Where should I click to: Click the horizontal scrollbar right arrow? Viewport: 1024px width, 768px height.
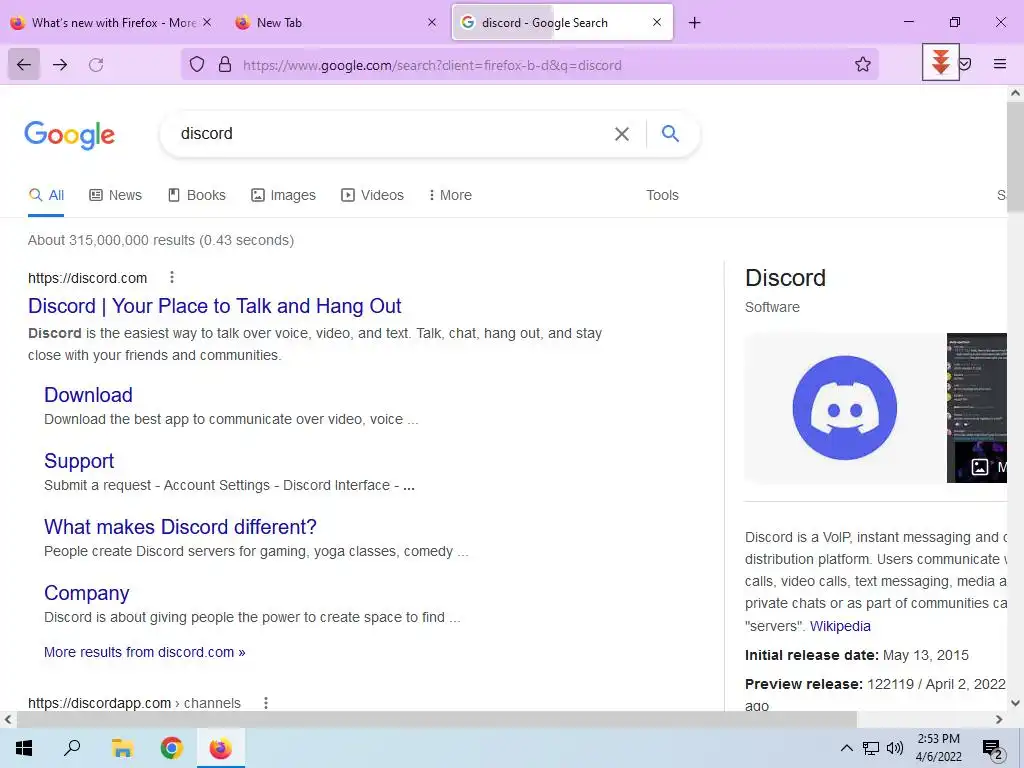coord(999,720)
